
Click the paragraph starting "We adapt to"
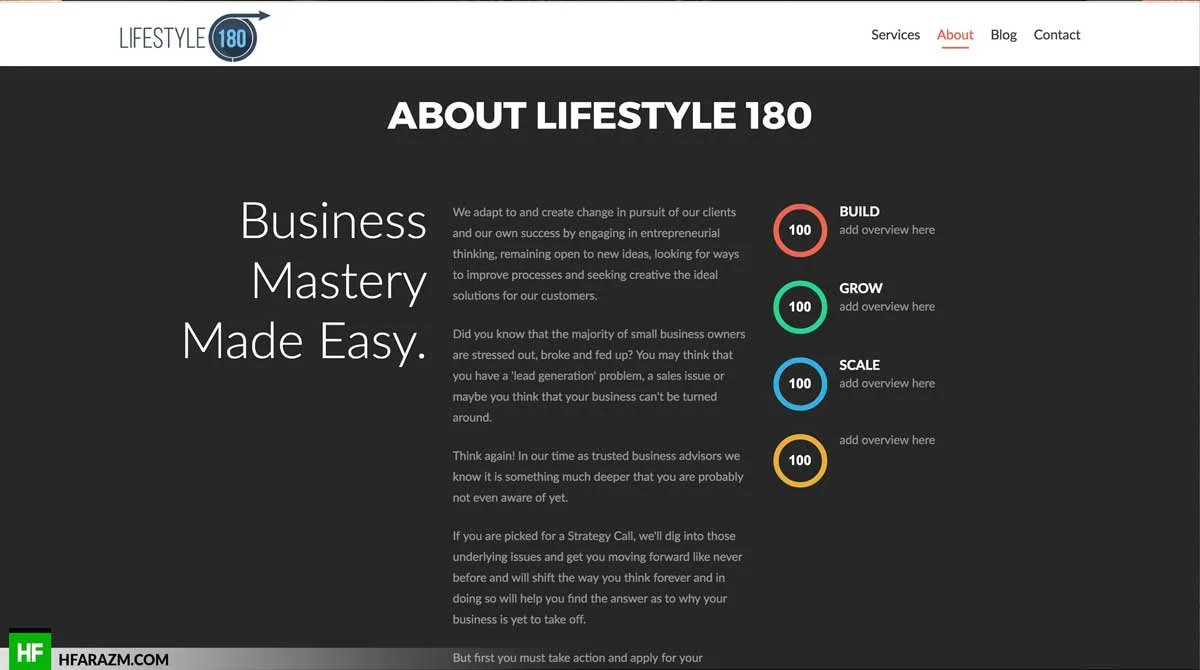598,254
